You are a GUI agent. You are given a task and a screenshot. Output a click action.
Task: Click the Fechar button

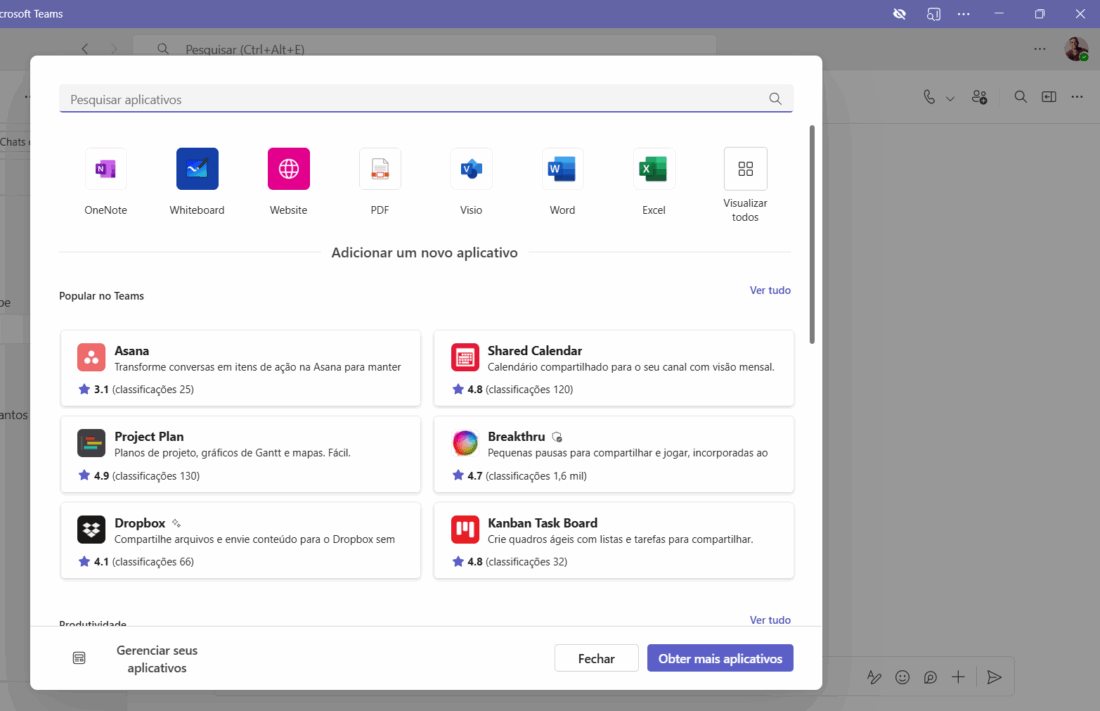click(x=596, y=658)
